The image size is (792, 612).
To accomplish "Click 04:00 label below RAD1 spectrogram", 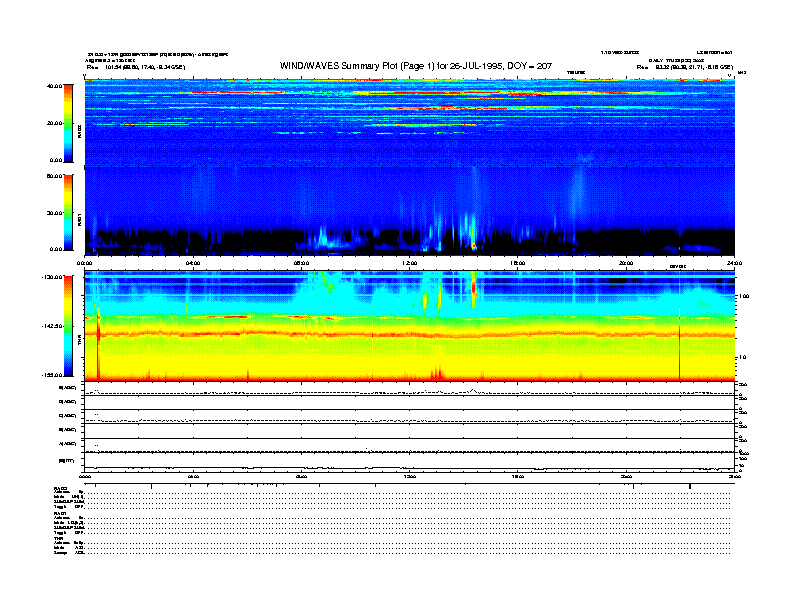I will point(193,263).
